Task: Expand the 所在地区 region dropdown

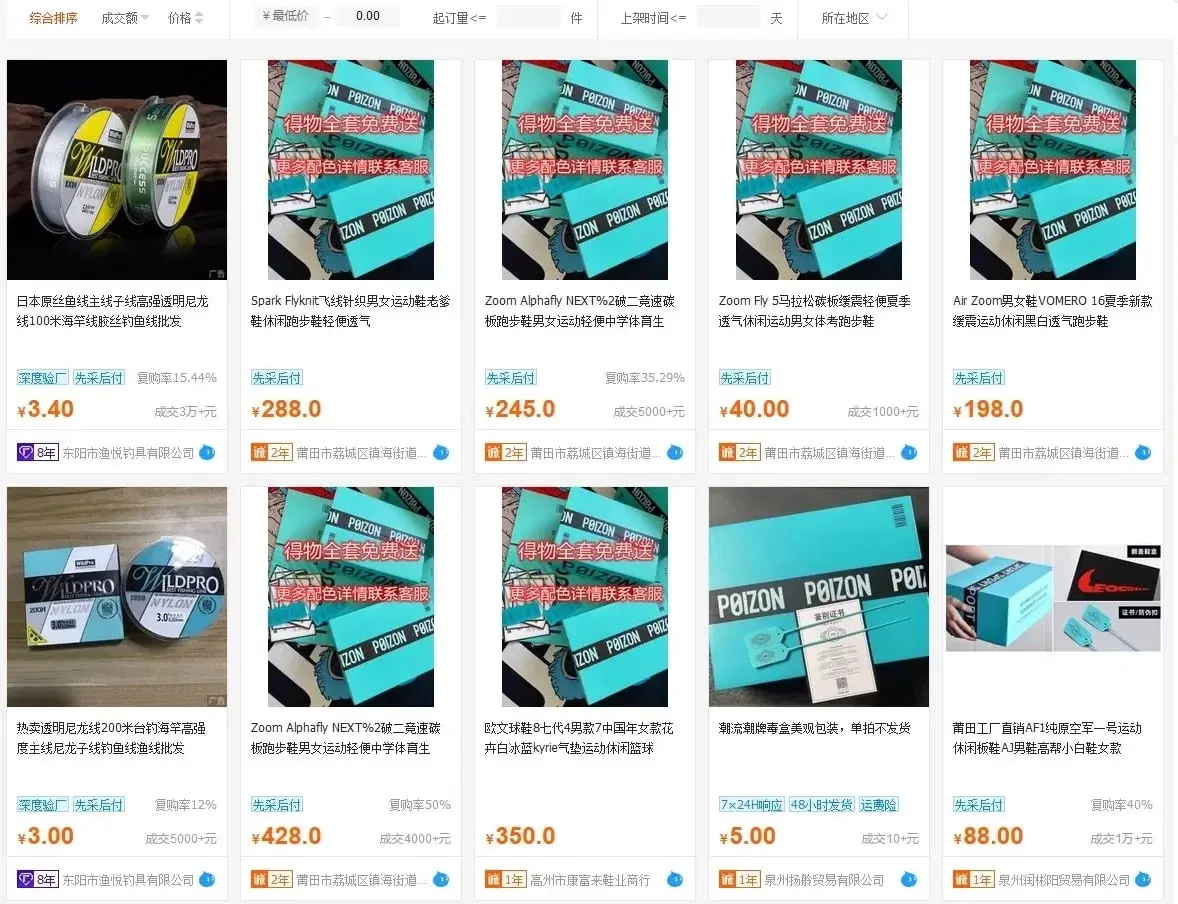Action: 853,18
